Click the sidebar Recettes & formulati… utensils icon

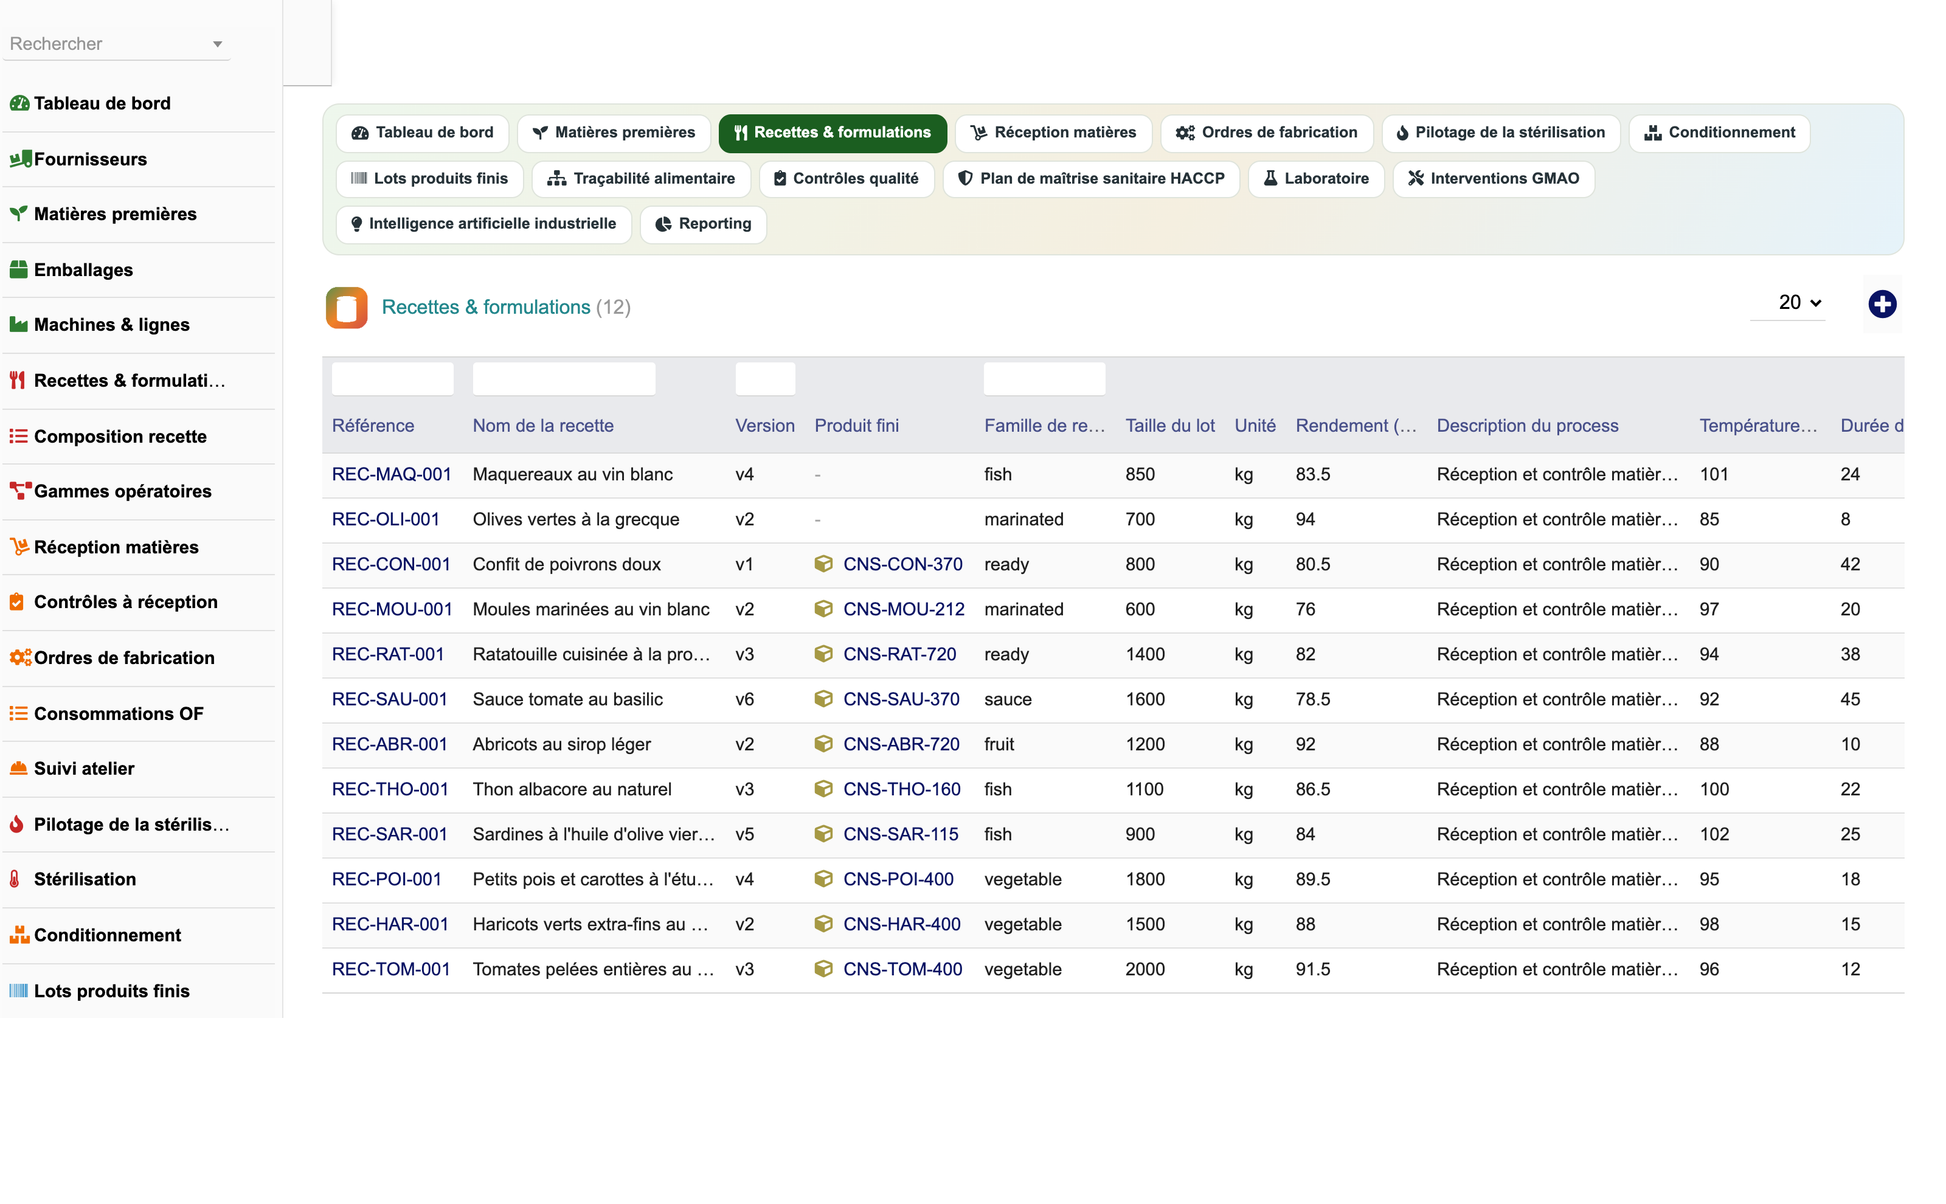(x=17, y=381)
